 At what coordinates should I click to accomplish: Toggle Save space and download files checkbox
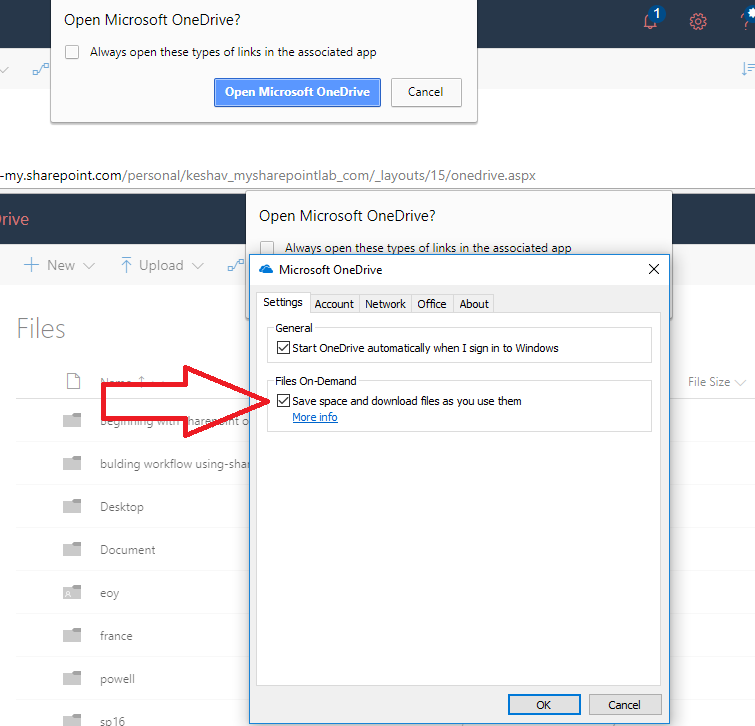pyautogui.click(x=283, y=401)
